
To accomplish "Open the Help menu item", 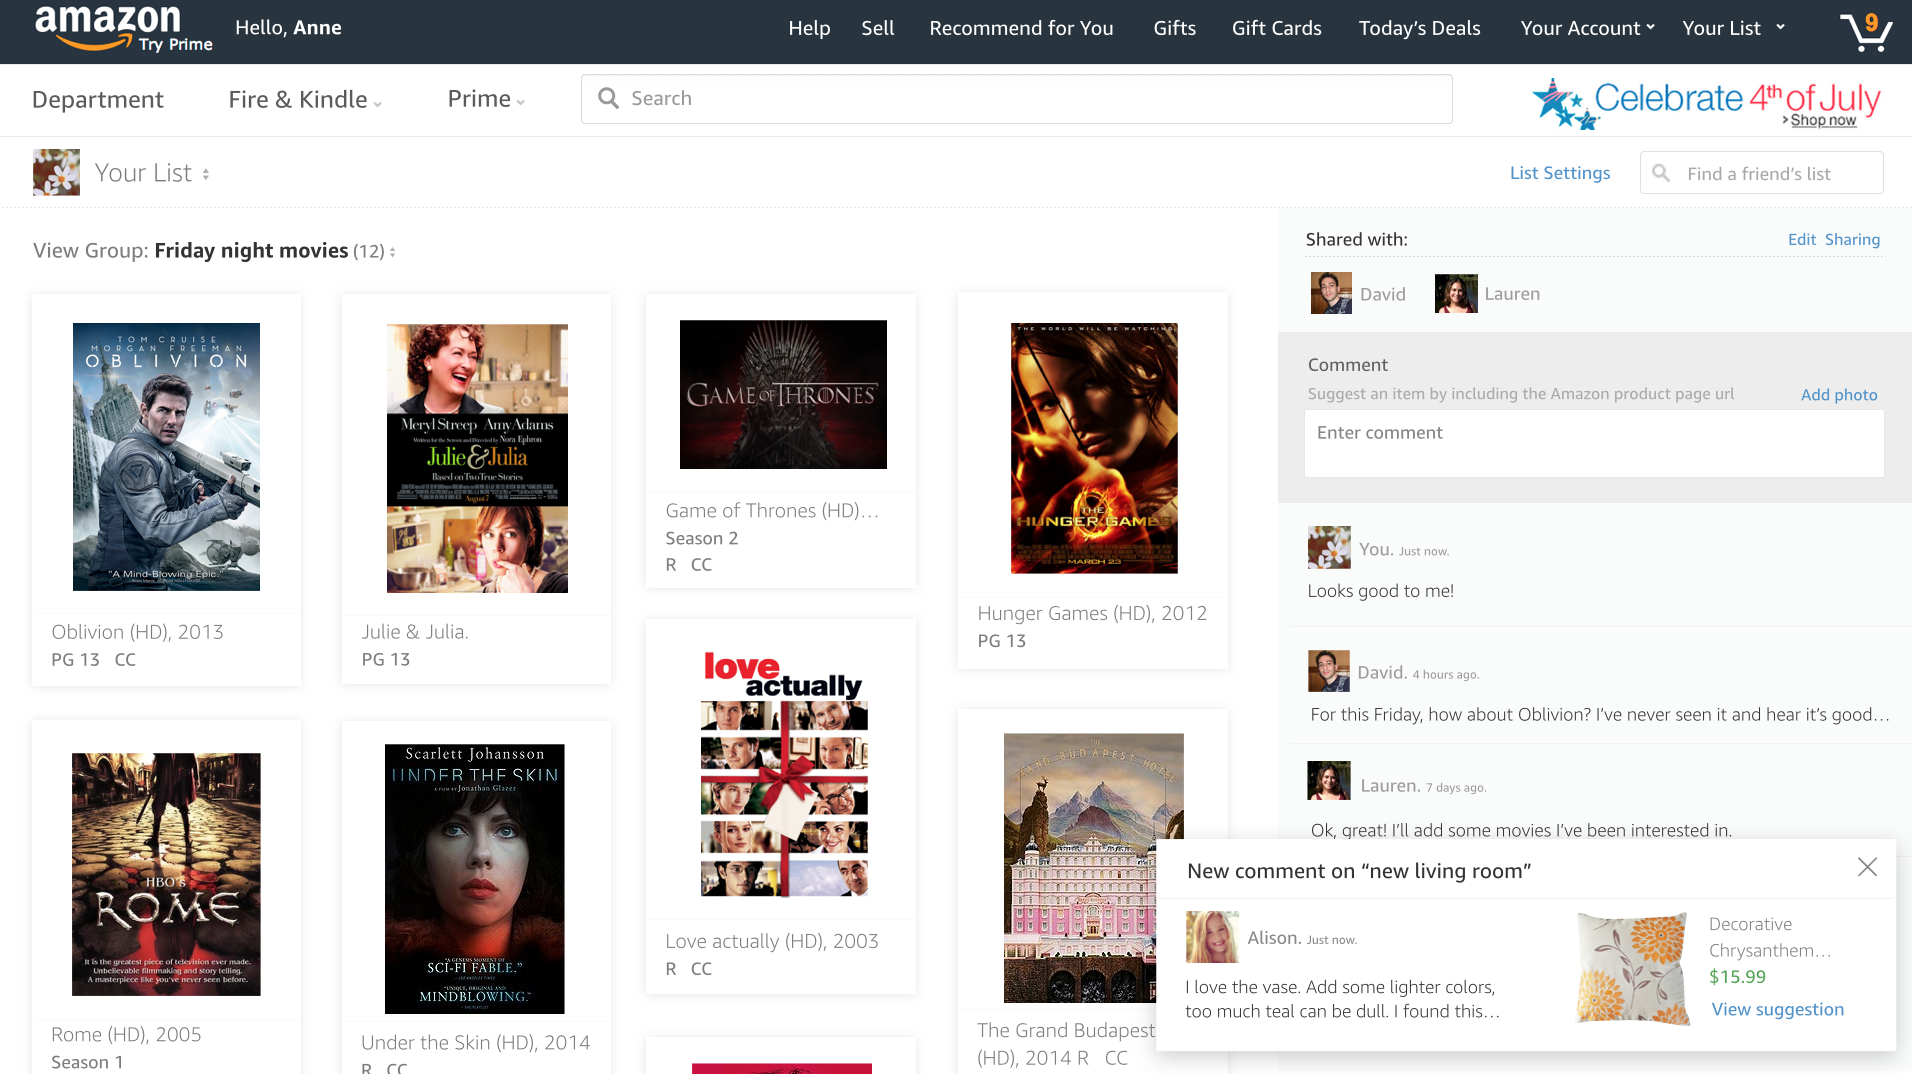I will tap(809, 28).
